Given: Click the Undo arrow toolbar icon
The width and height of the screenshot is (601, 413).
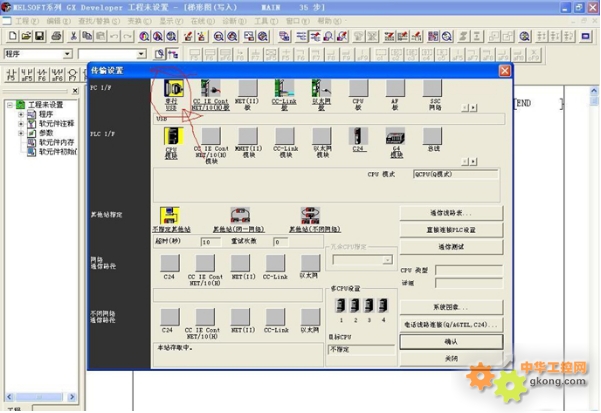Looking at the screenshot, I should pyautogui.click(x=114, y=36).
